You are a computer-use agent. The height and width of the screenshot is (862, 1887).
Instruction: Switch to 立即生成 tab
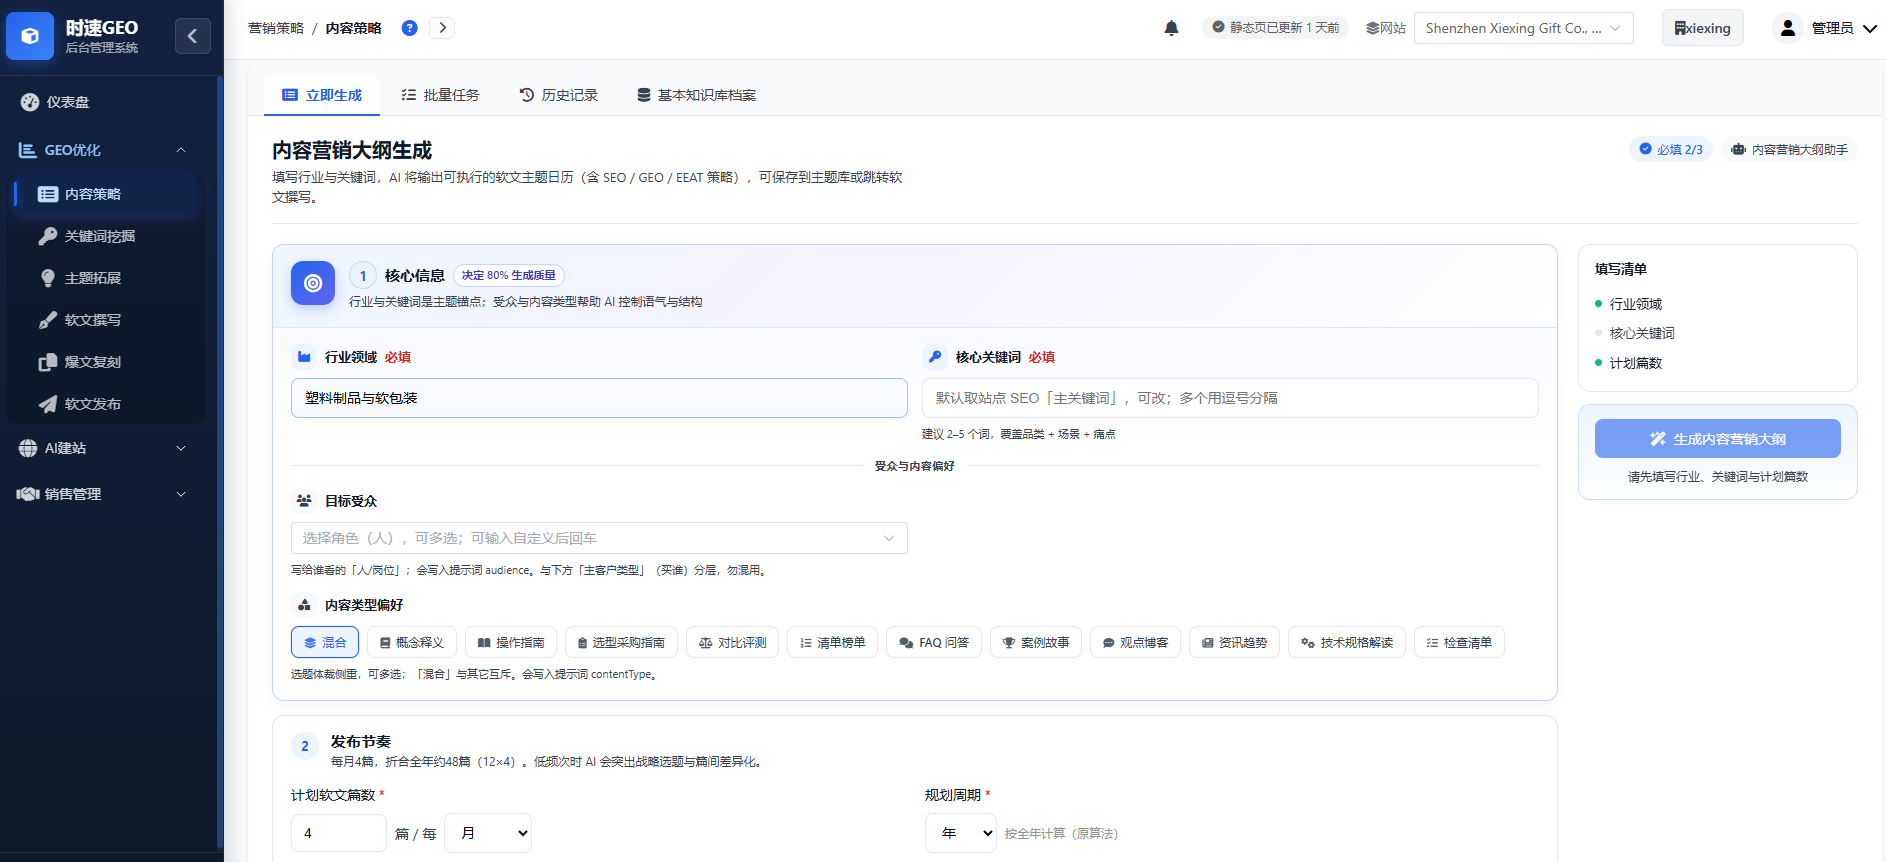(x=322, y=95)
